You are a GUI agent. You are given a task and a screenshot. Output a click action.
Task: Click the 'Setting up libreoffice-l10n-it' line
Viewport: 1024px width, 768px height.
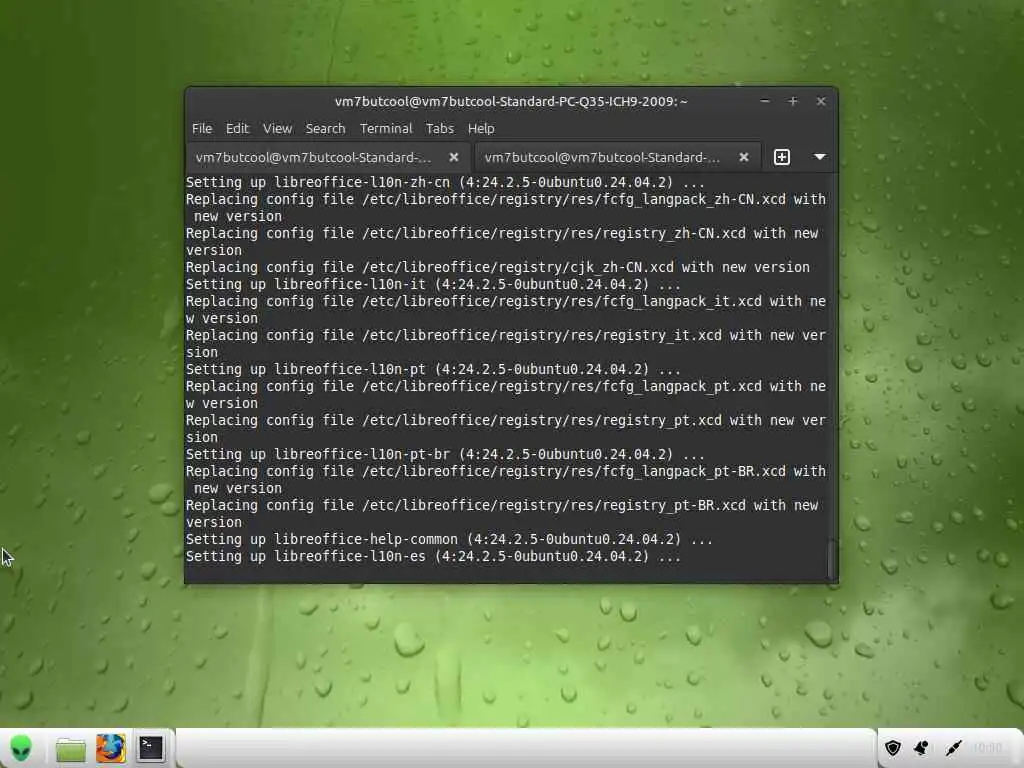pos(433,284)
